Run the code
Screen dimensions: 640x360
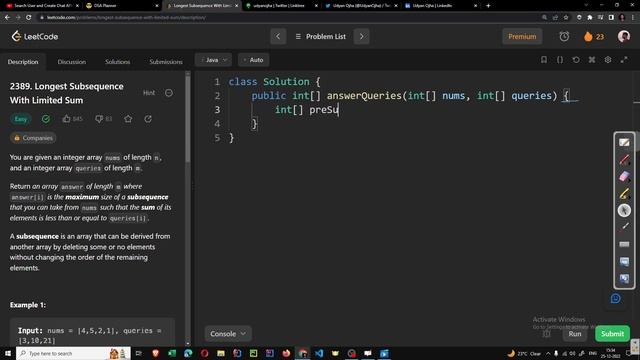coord(575,333)
